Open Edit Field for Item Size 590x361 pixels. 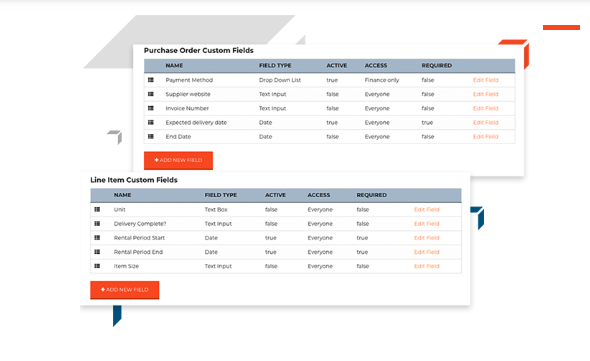pyautogui.click(x=427, y=266)
